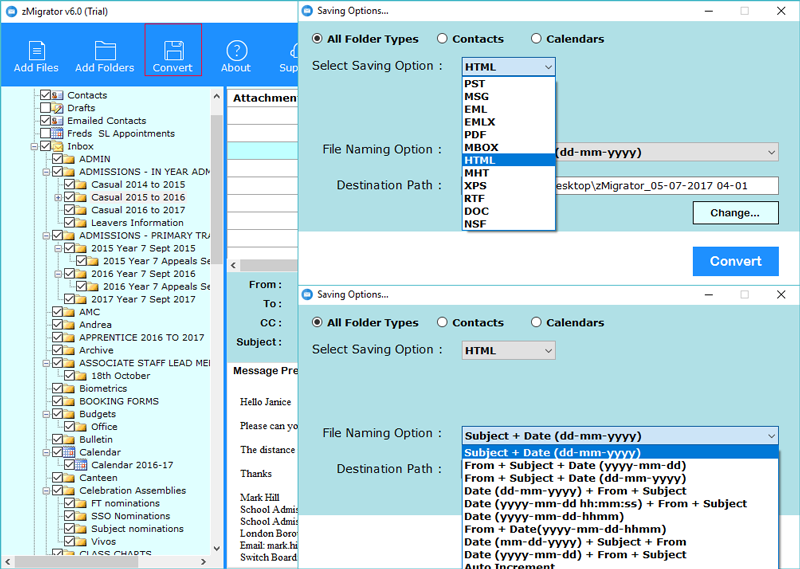Viewport: 800px width, 569px height.
Task: Uncheck the Casual 2015 to 2016 checkbox
Action: (x=69, y=196)
